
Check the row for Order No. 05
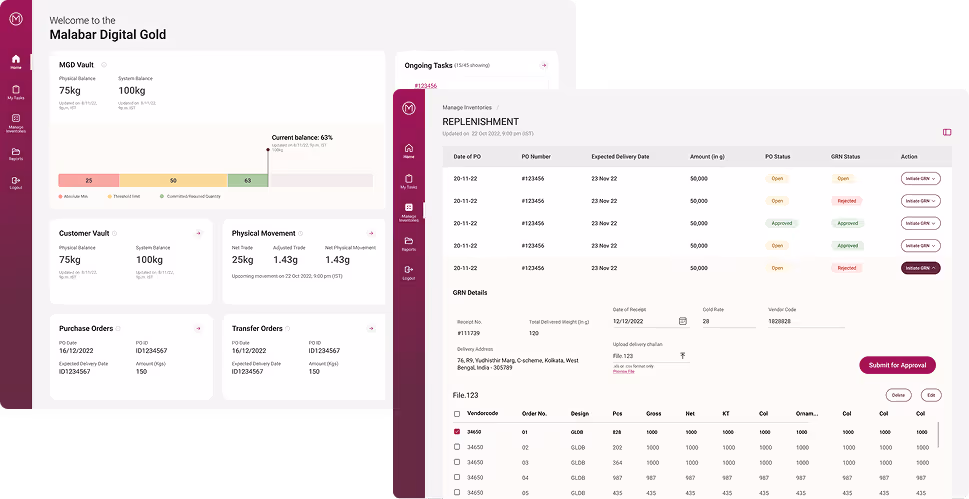[457, 492]
